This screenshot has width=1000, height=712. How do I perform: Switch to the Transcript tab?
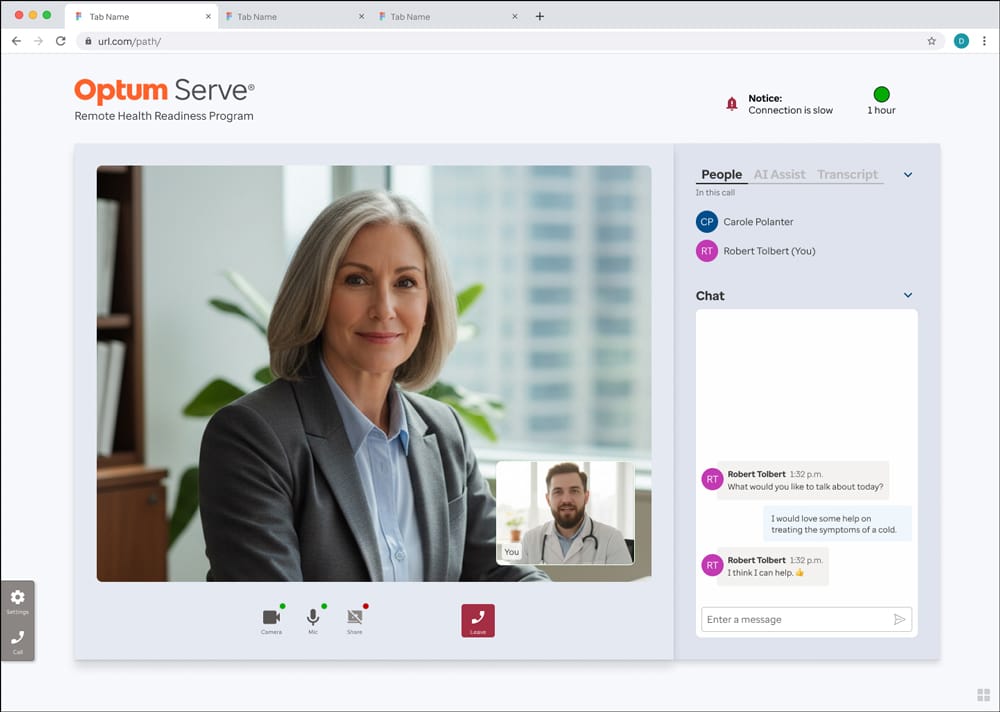point(847,175)
